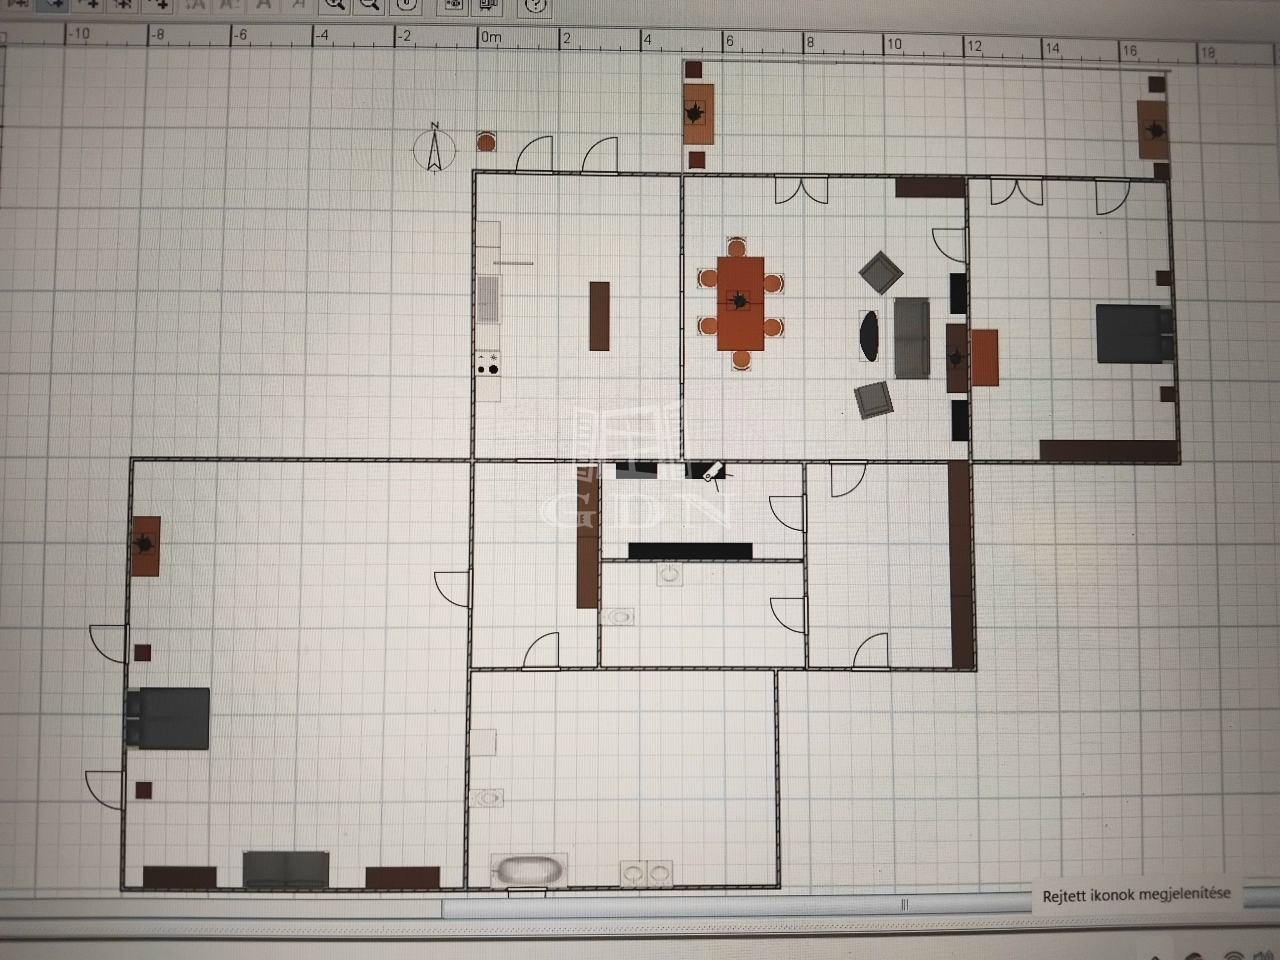Screen dimensions: 1280x960
Task: Select the left brown cabinet in left bedroom
Action: coord(180,877)
